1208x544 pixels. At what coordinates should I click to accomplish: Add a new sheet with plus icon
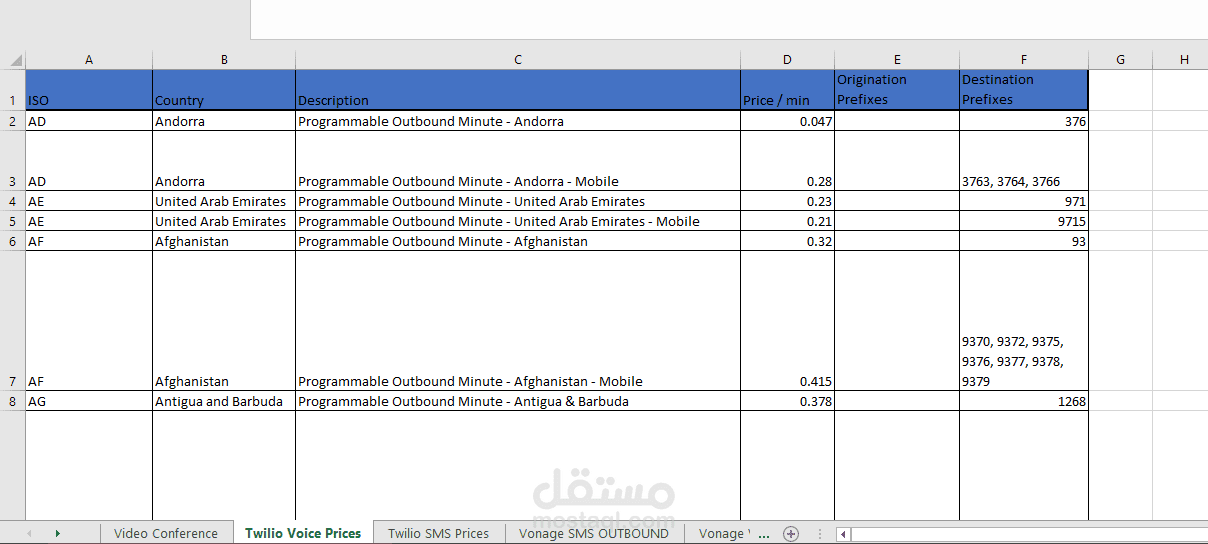[791, 534]
